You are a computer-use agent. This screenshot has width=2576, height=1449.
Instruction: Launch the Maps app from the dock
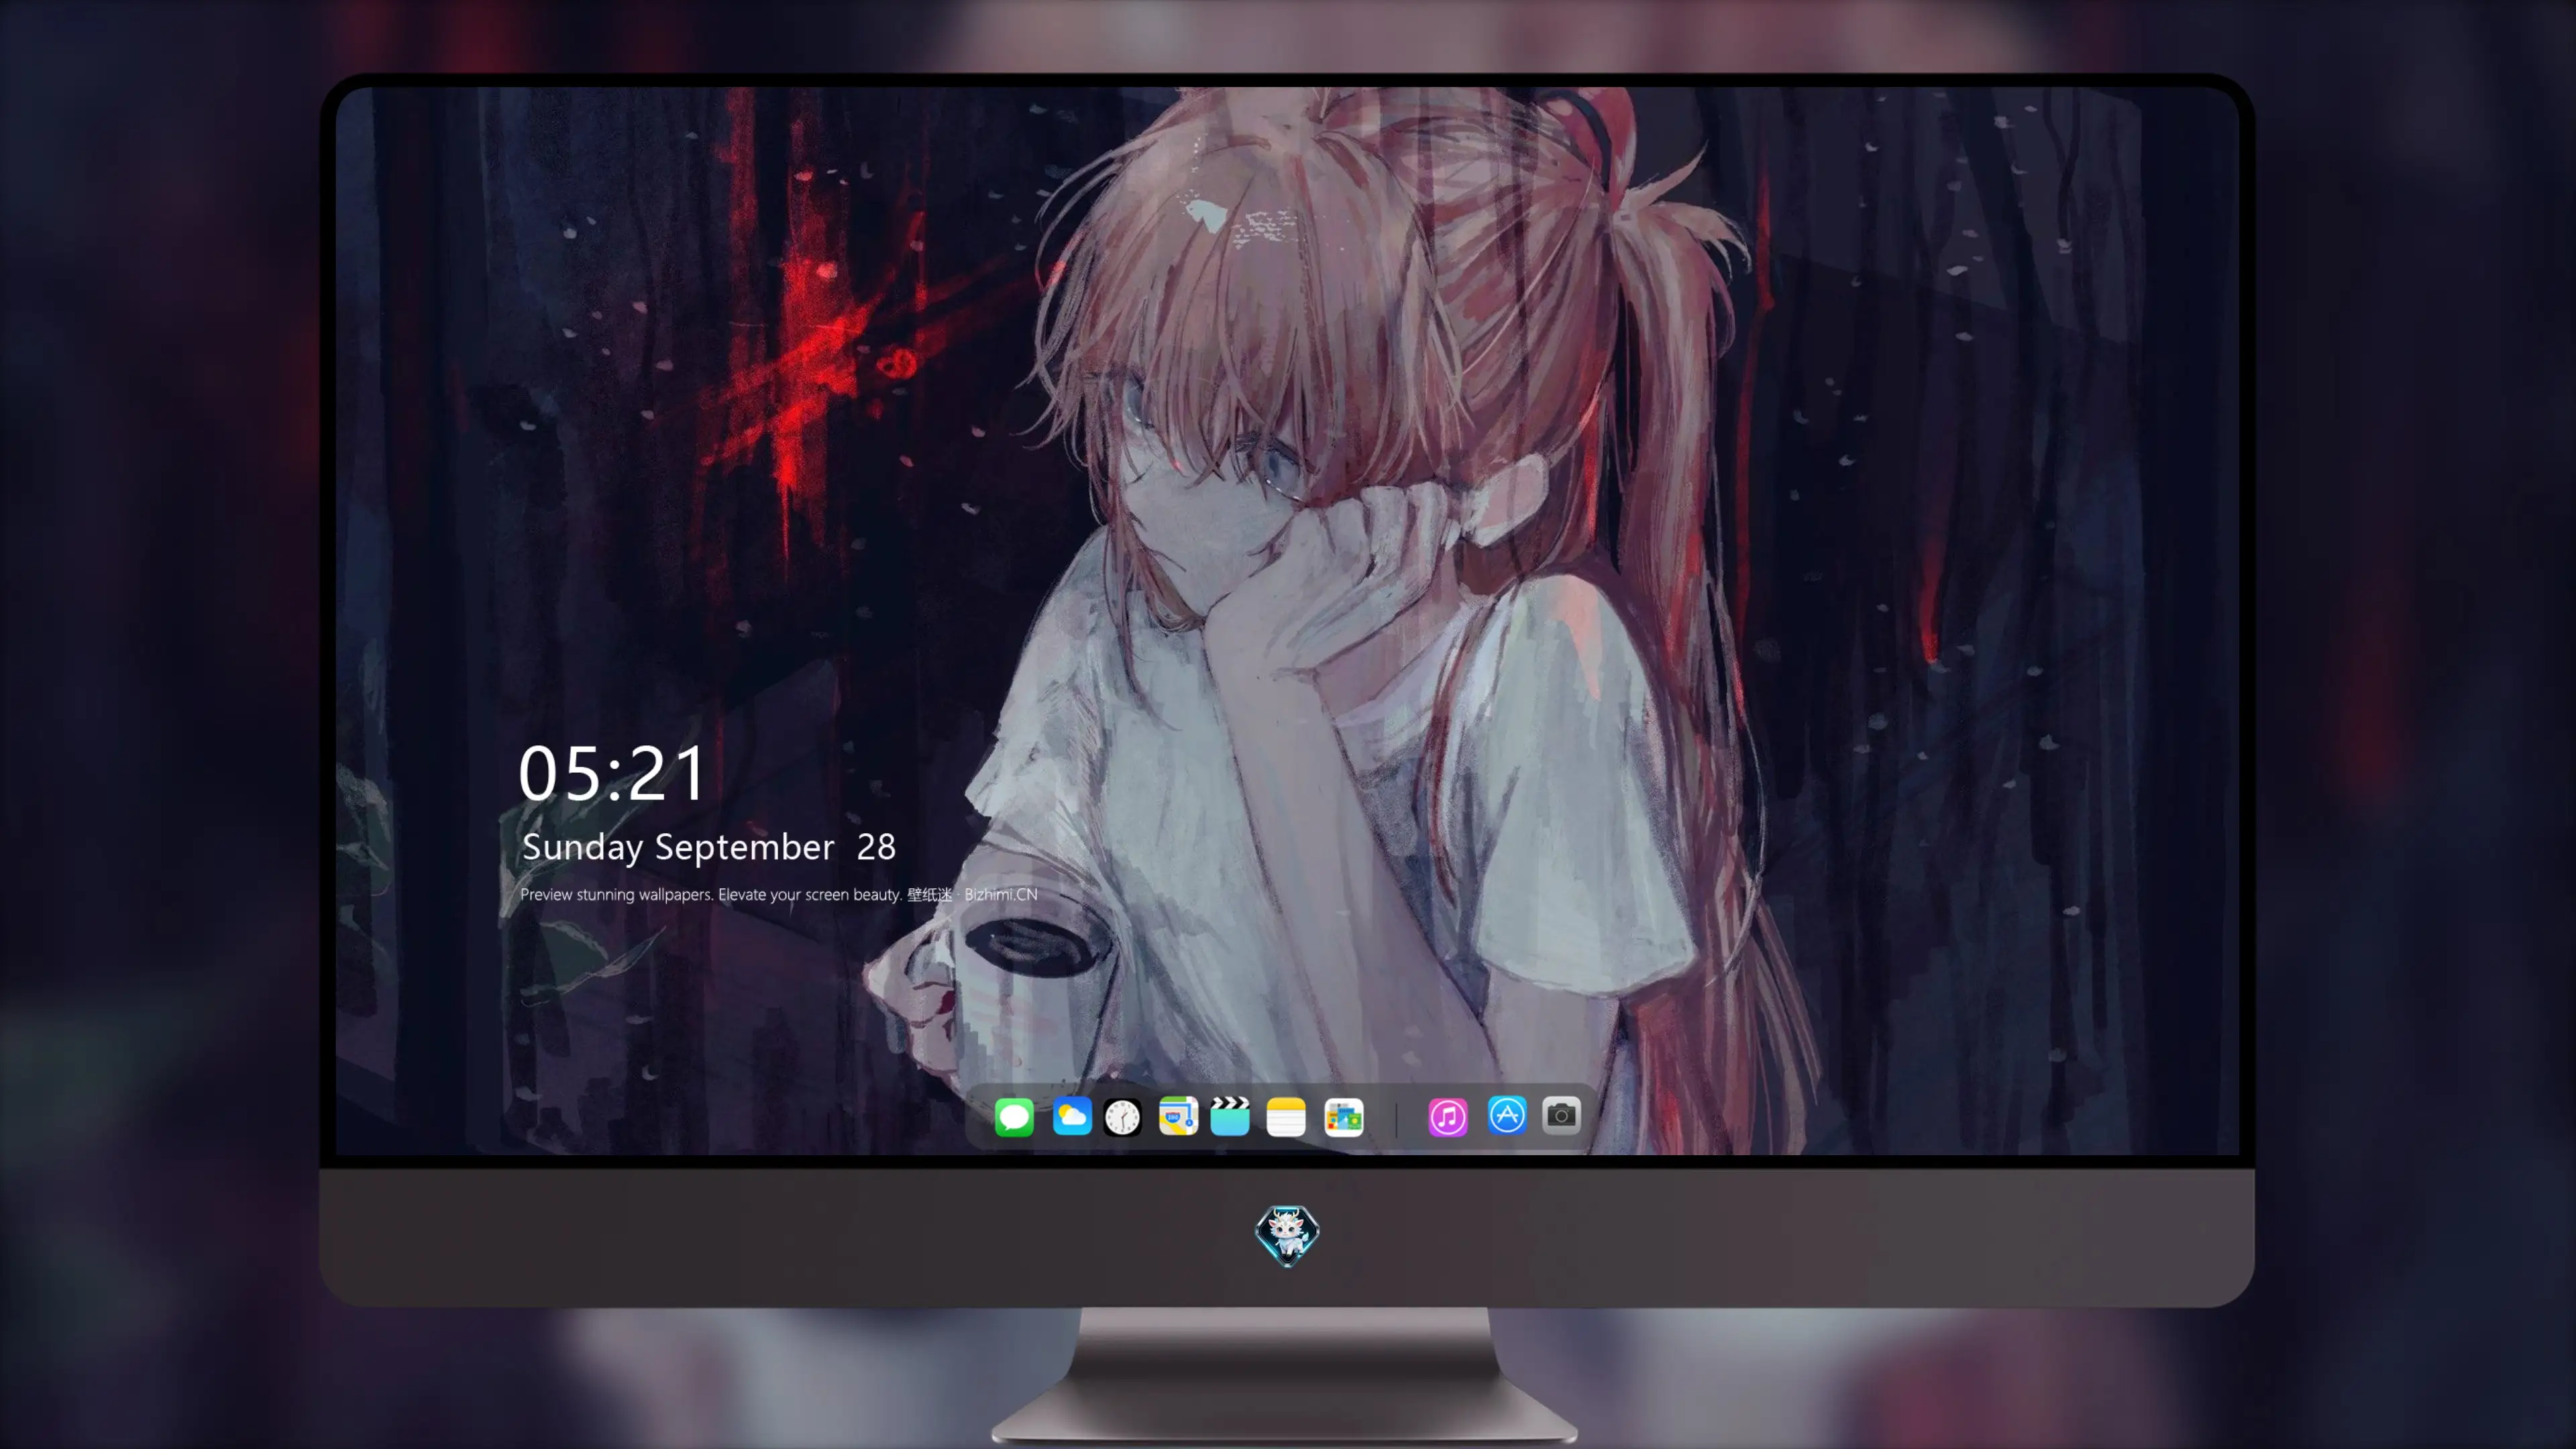tap(1178, 1116)
